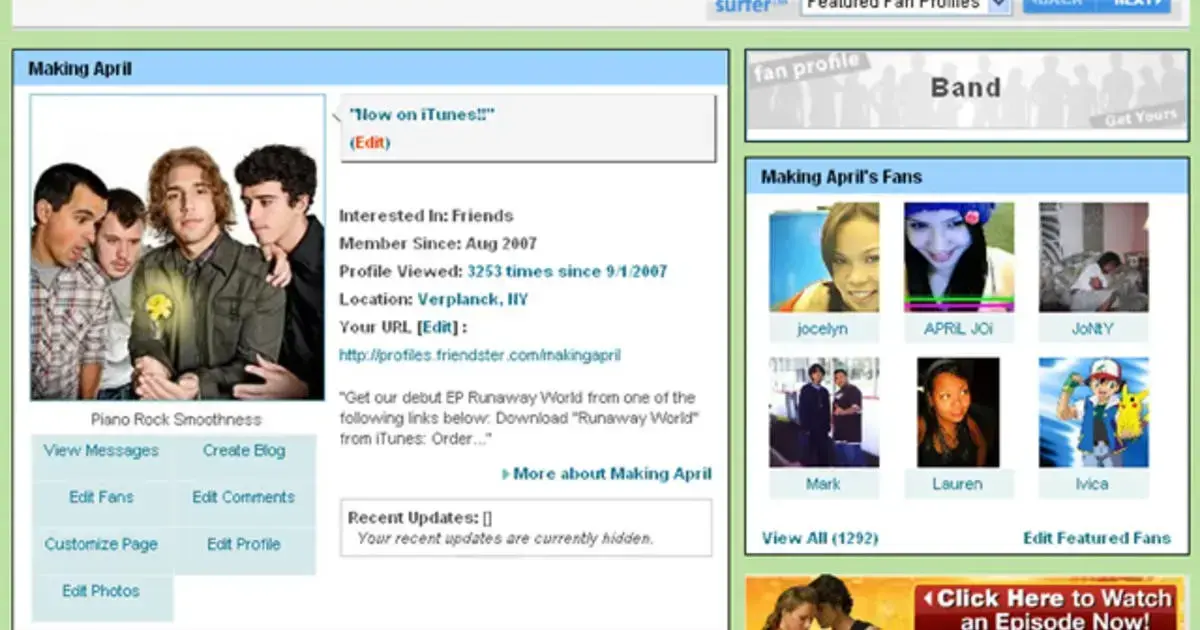Open the profiles.friendster.com/makingapril URL
This screenshot has width=1200, height=630.
(480, 355)
